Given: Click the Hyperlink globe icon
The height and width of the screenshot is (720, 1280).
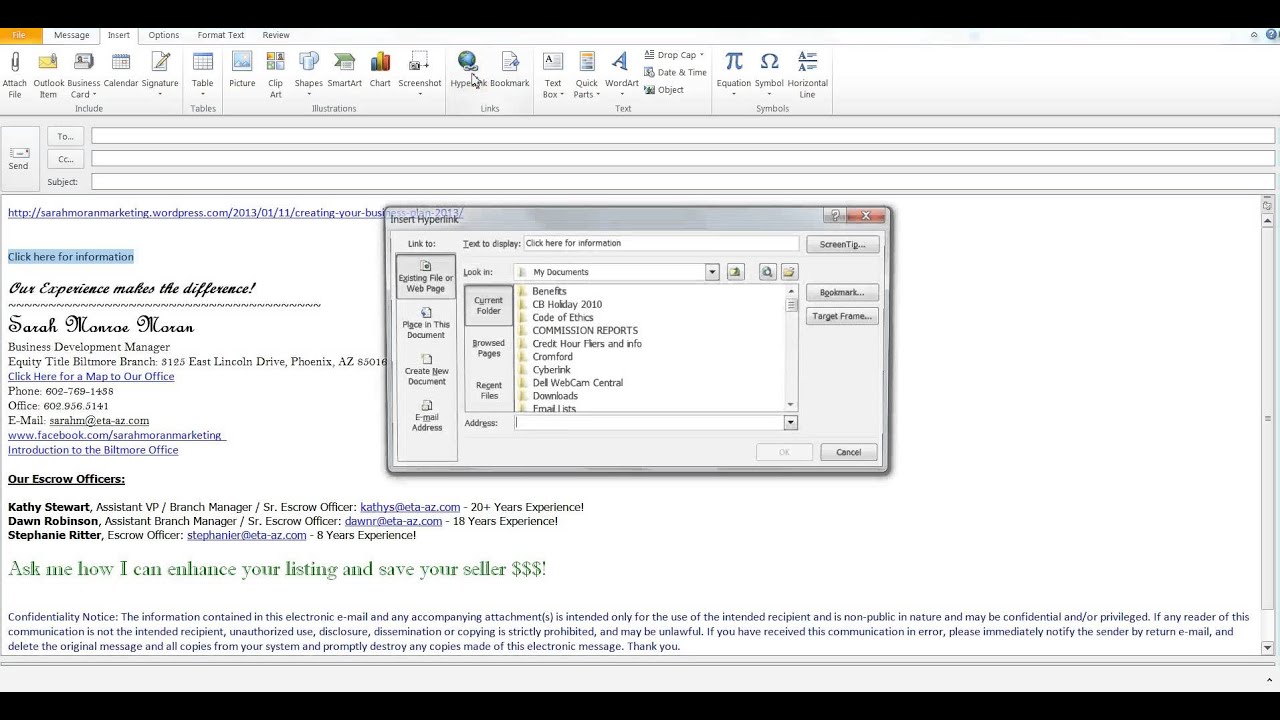Looking at the screenshot, I should (467, 62).
